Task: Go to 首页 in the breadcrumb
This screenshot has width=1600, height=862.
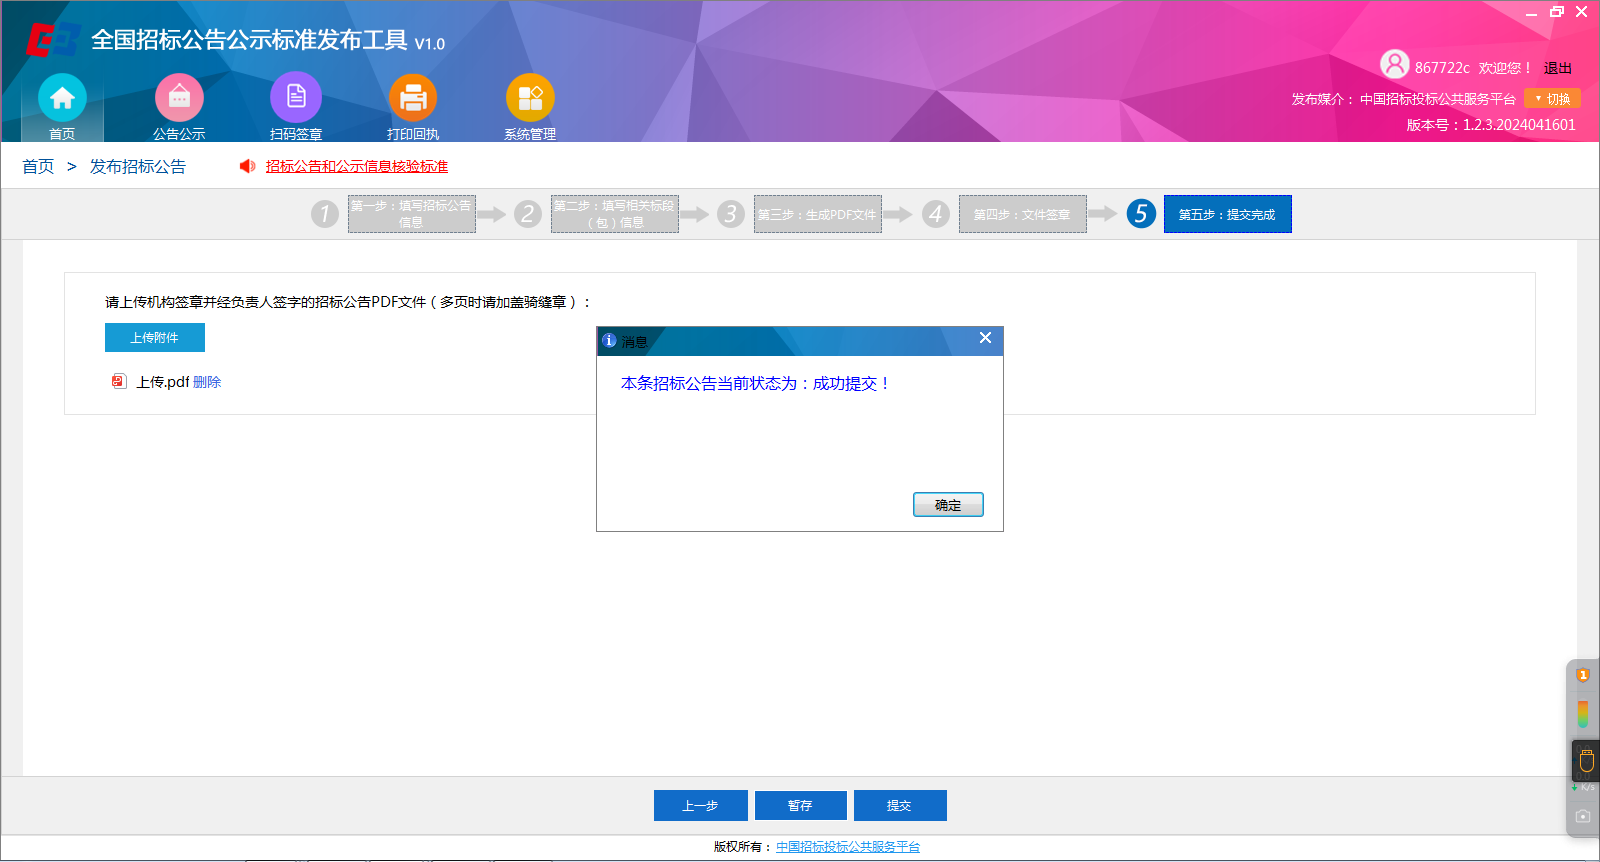Action: click(x=38, y=166)
